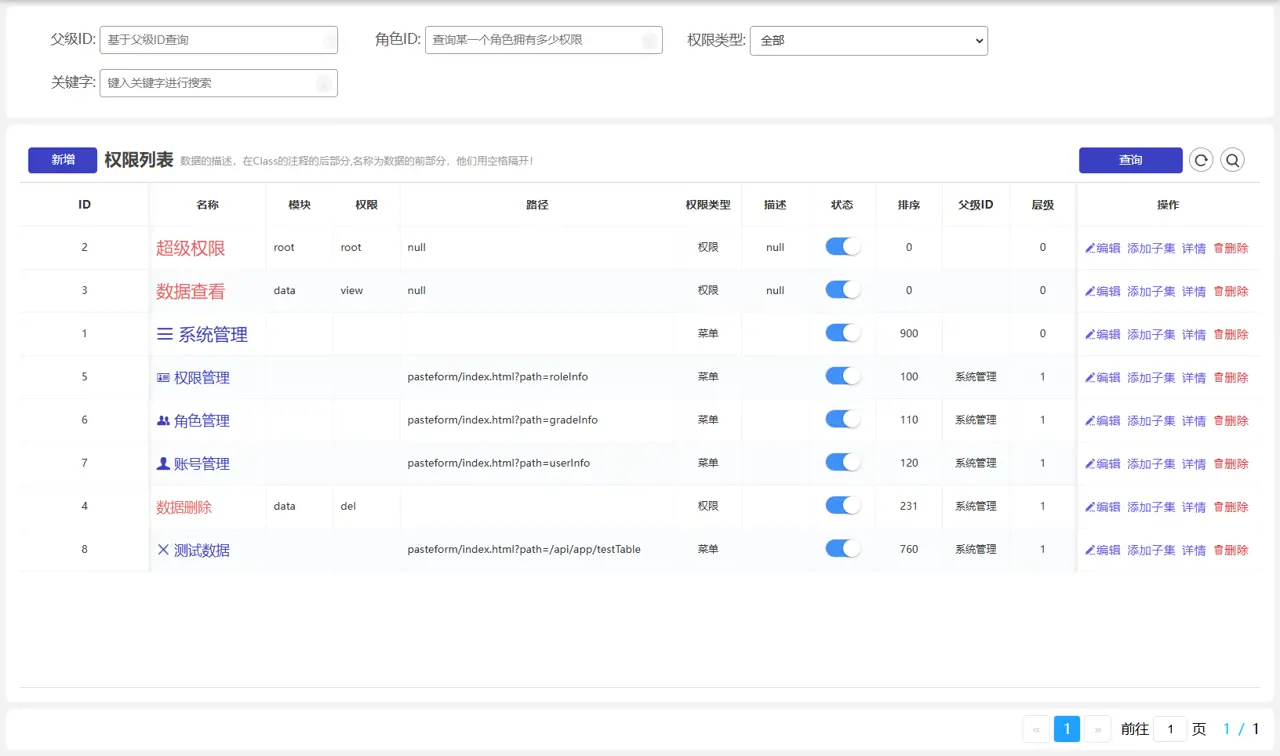Click 编辑 pencil for 角色管理 row
Screen dimensions: 1280x756
(x=1103, y=420)
